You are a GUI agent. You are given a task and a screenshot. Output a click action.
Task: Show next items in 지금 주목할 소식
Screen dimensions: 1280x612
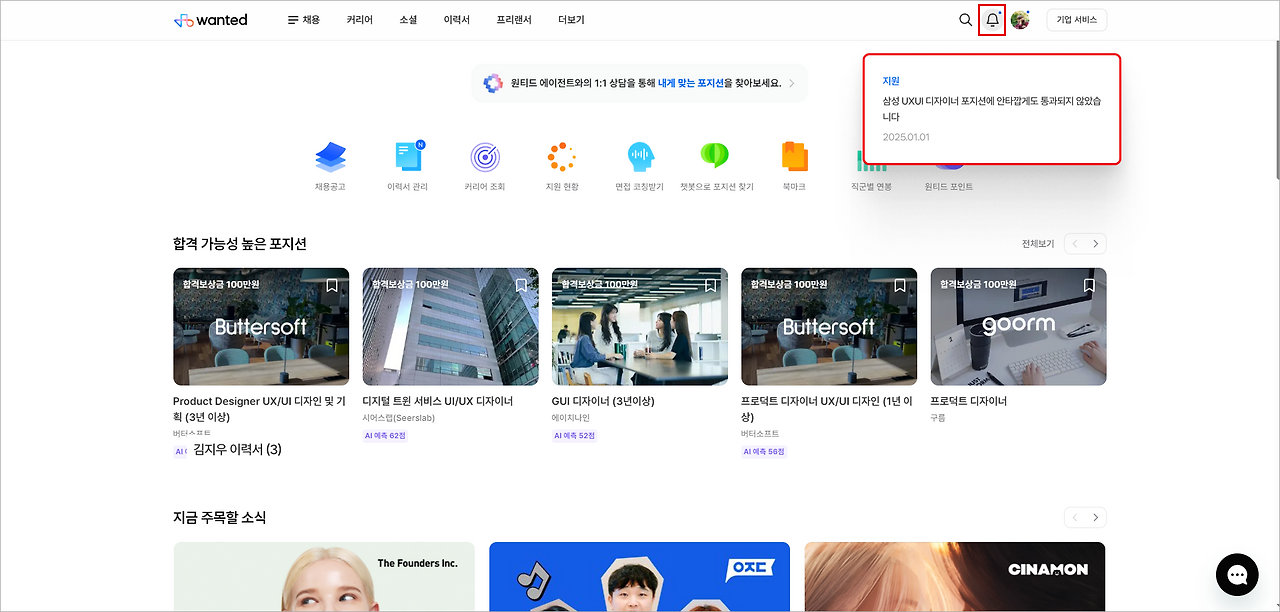[x=1096, y=518]
